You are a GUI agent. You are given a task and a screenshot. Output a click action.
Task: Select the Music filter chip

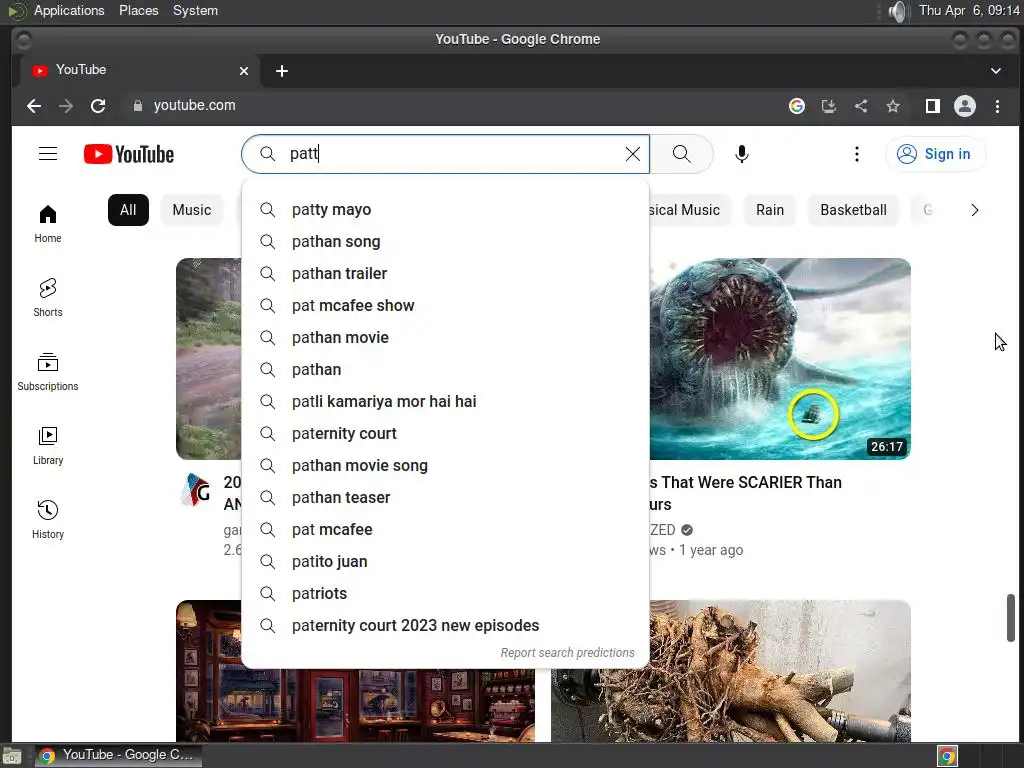[x=191, y=210]
